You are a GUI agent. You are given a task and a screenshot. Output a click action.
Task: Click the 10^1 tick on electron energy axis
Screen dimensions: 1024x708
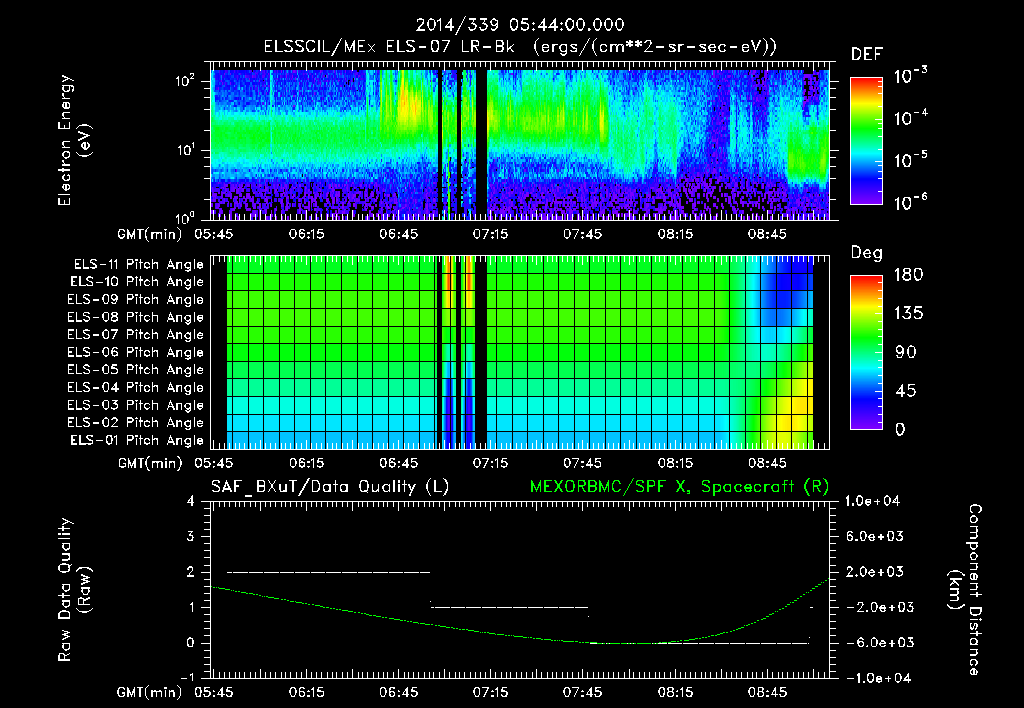click(185, 150)
